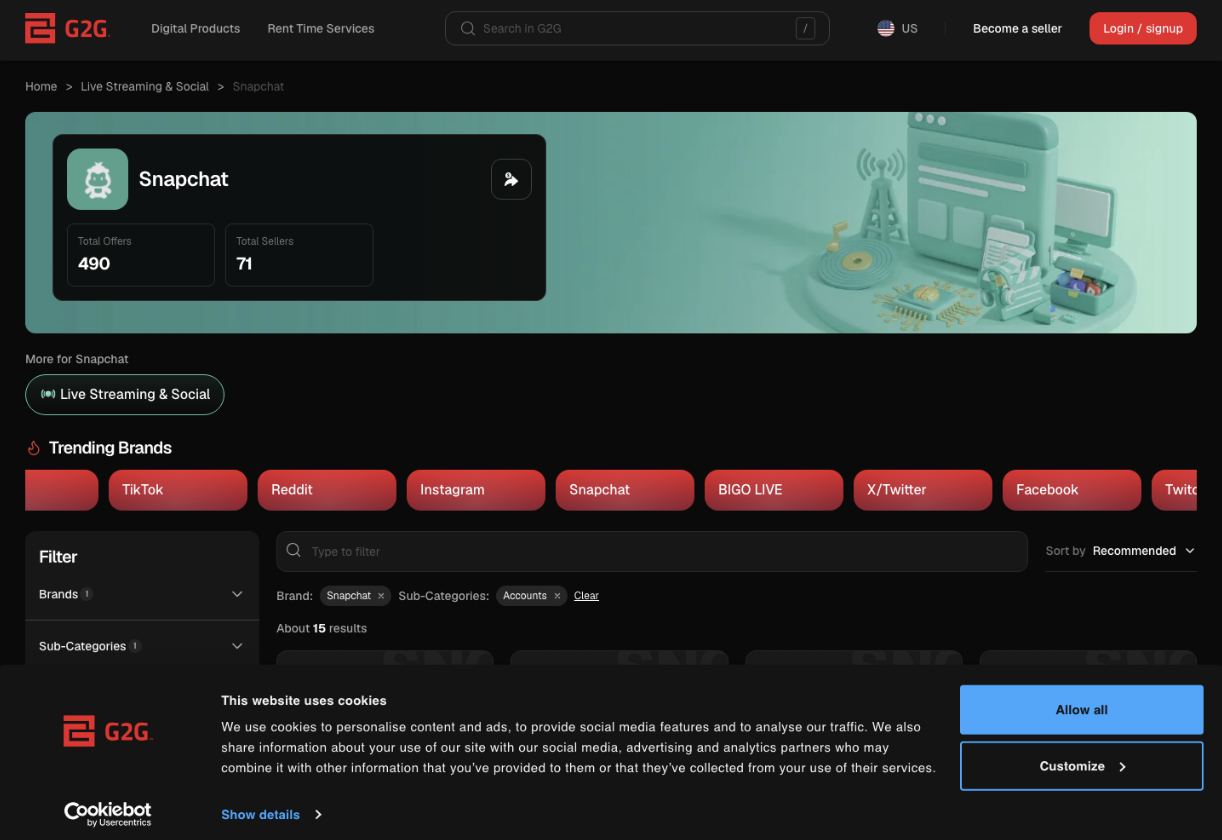Click the Customize cookies button
1222x840 pixels.
[x=1082, y=766]
